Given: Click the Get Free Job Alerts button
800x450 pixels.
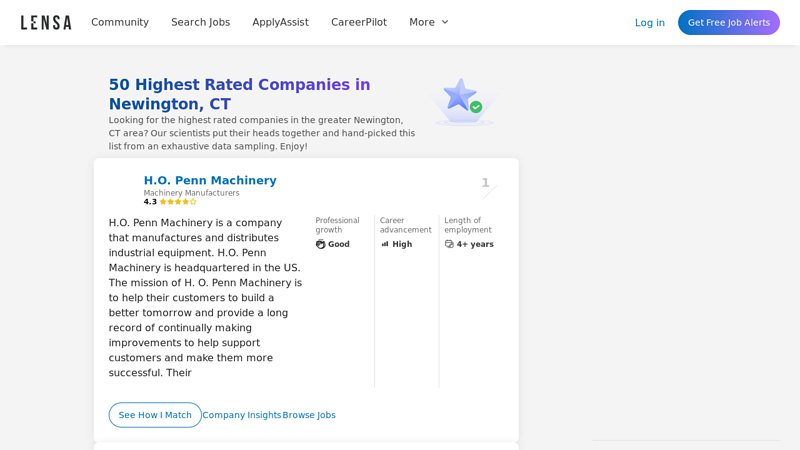Looking at the screenshot, I should (x=729, y=22).
